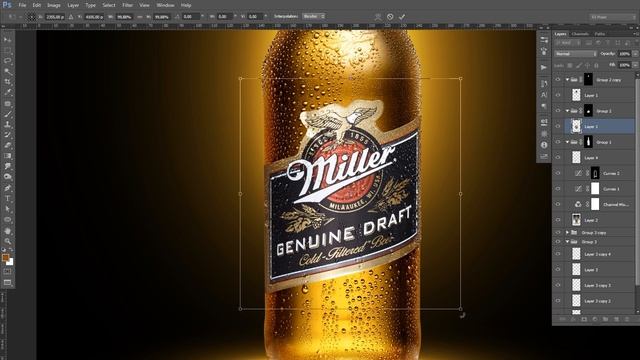Click the X position input field
The image size is (640, 360).
click(54, 17)
